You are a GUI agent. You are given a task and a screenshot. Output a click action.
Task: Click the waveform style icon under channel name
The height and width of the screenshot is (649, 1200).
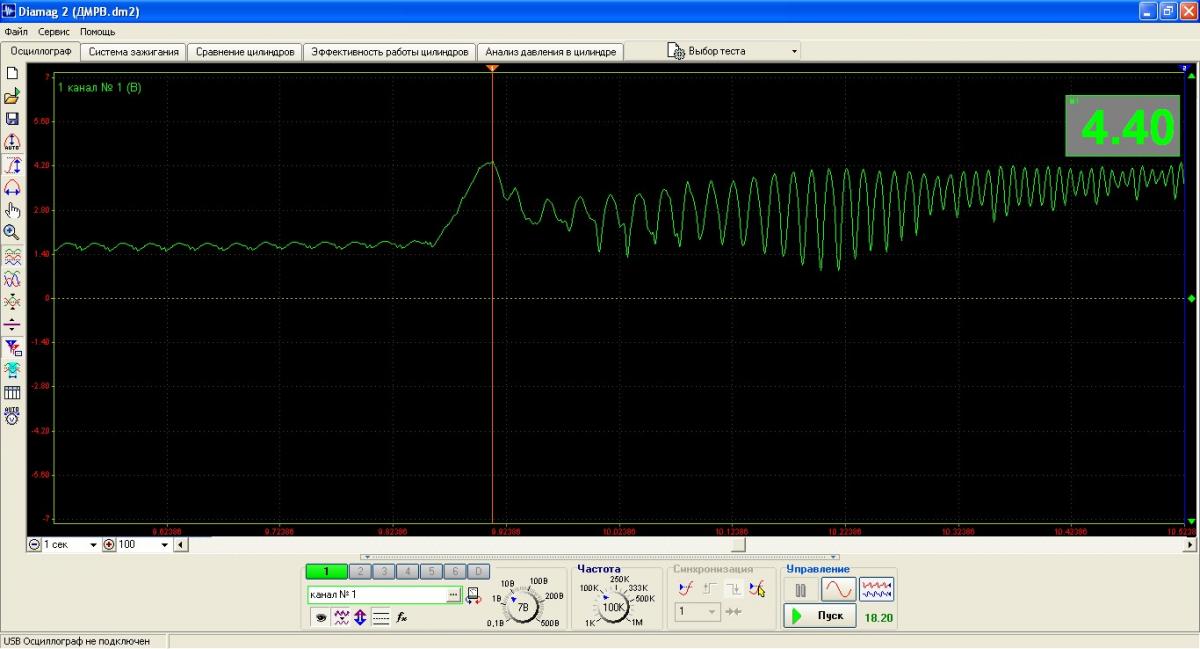pos(341,618)
